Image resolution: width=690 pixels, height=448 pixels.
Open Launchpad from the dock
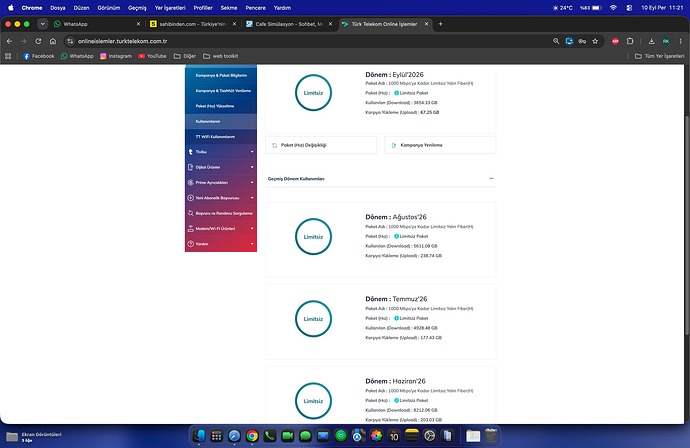coord(217,436)
